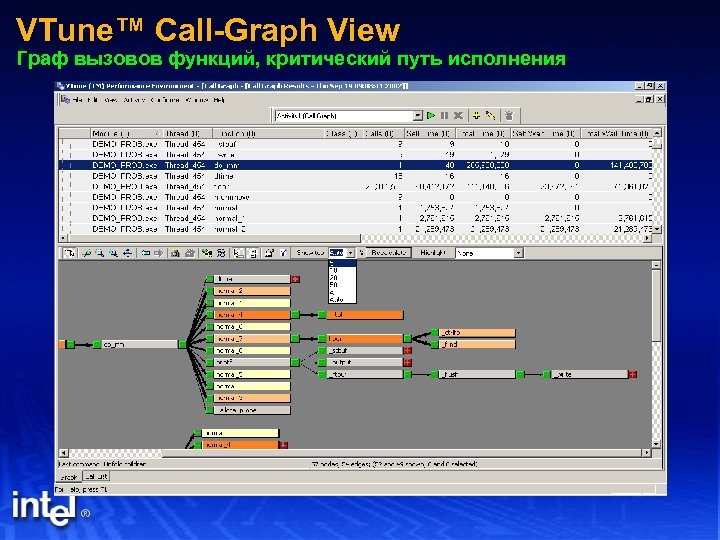Collapse the green expander right of do_main node
This screenshot has height=540, width=720.
pos(182,344)
